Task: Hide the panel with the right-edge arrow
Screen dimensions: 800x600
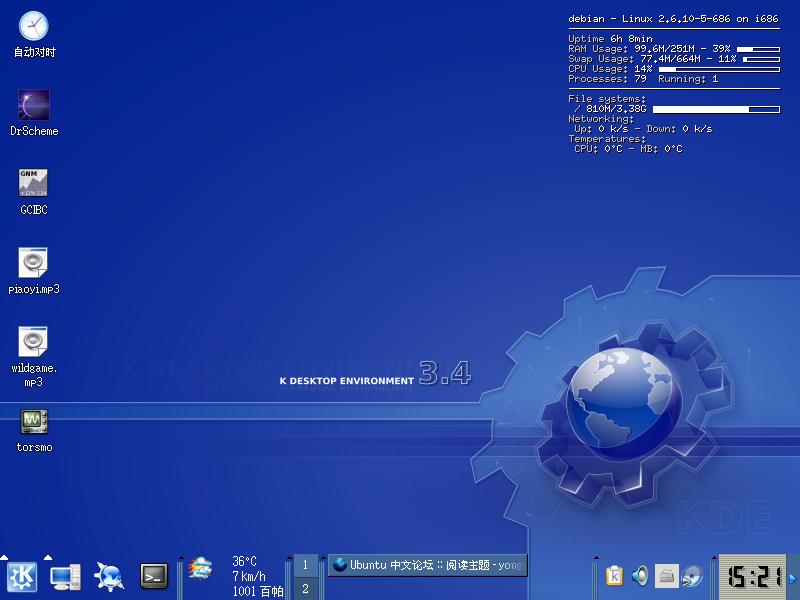Action: pyautogui.click(x=793, y=577)
